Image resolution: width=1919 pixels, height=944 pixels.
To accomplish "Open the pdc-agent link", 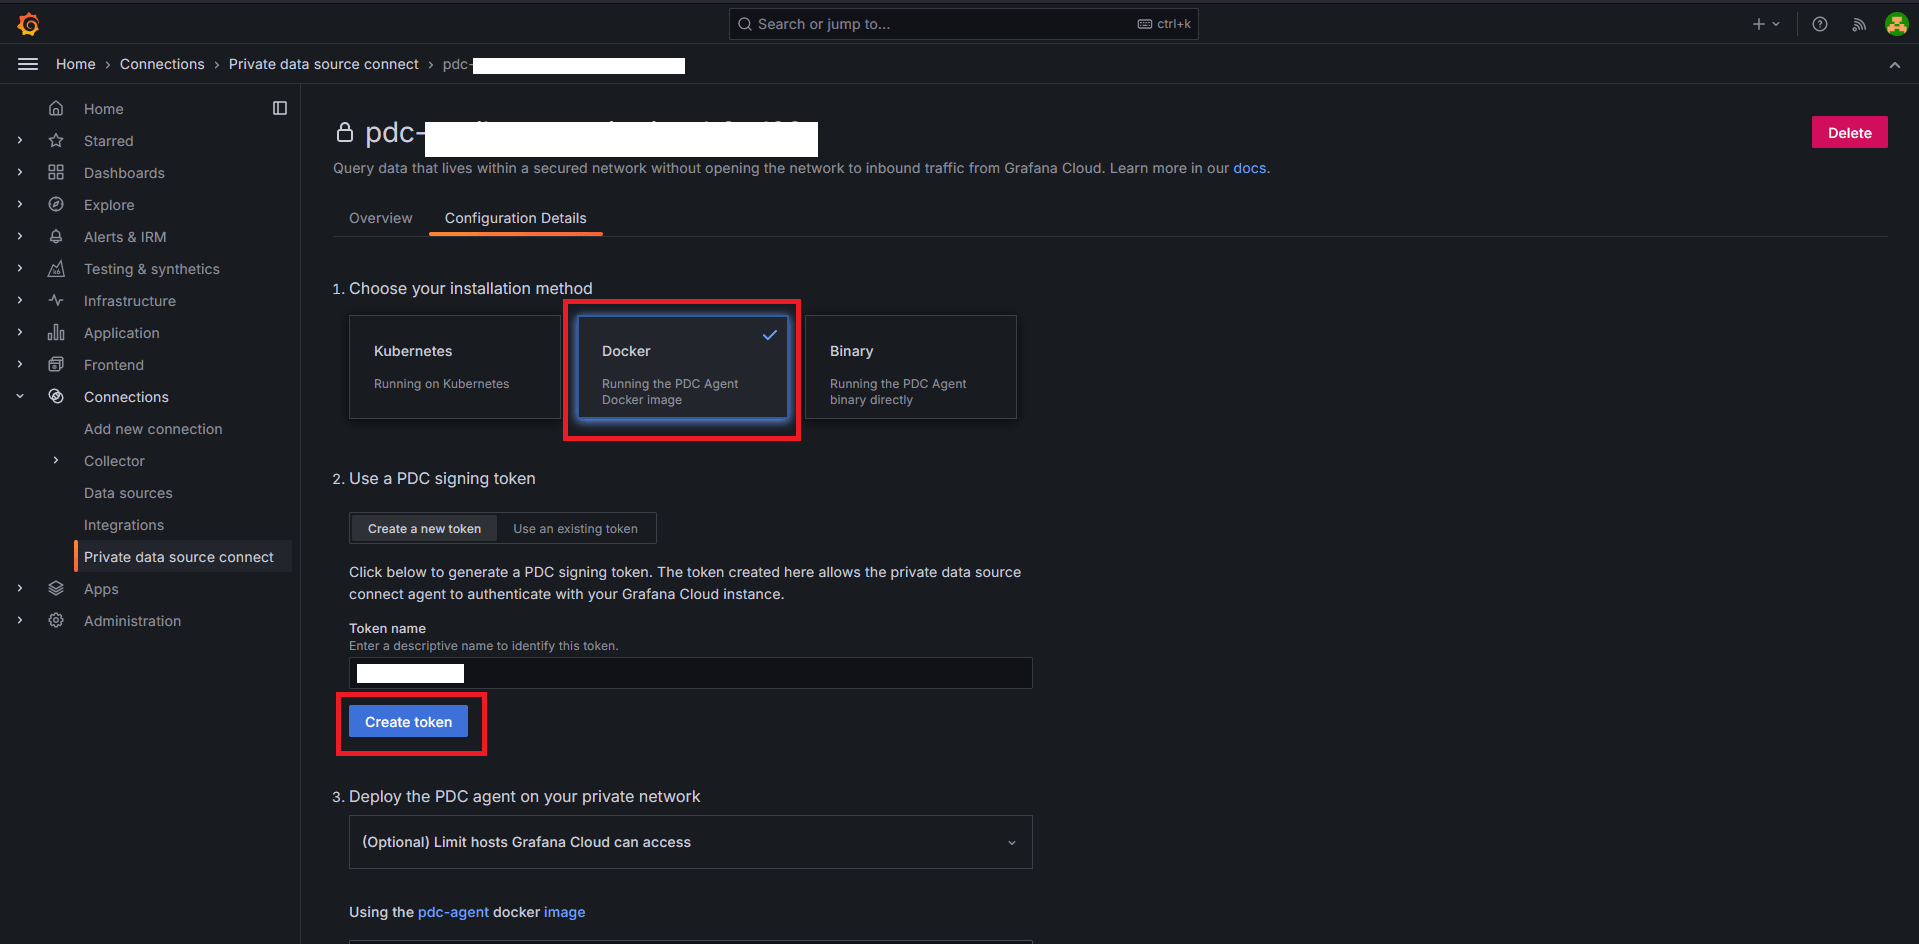I will (453, 912).
